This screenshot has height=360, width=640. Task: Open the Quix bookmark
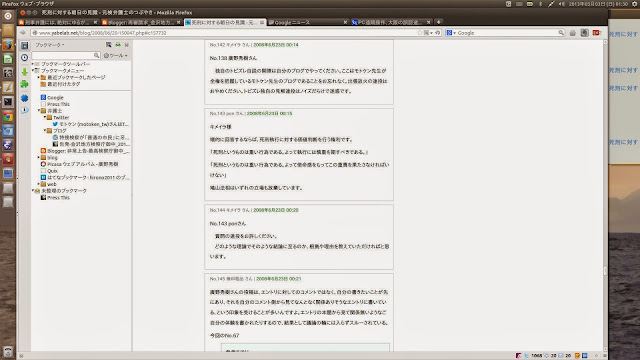click(49, 171)
